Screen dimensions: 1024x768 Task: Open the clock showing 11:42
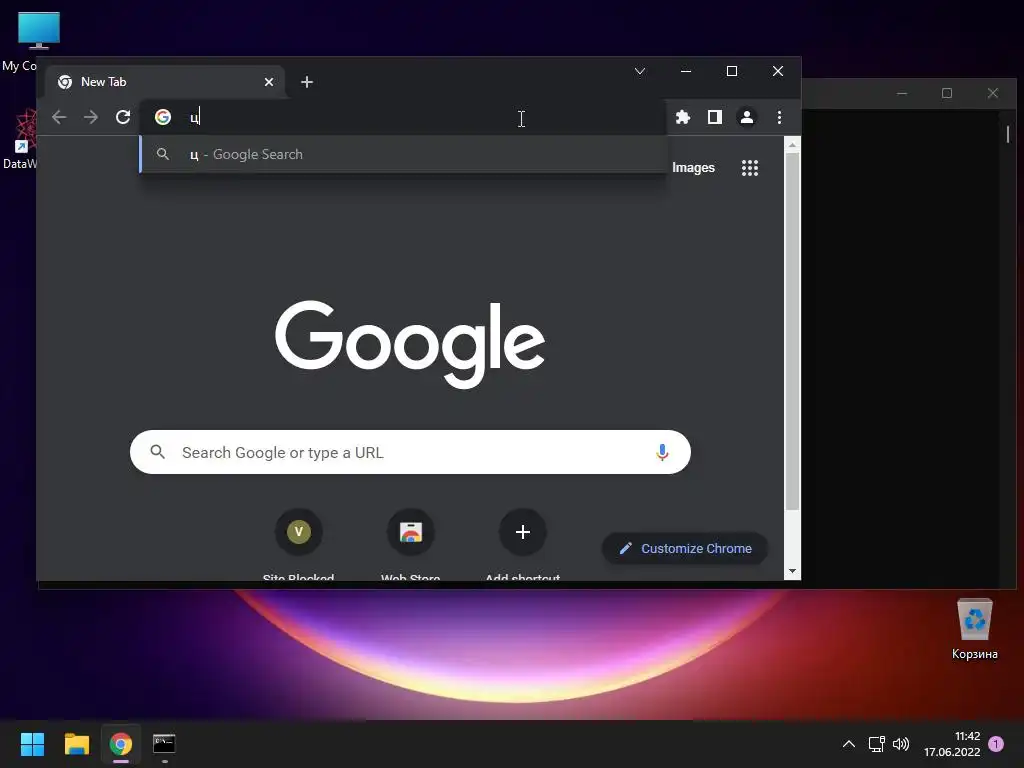pyautogui.click(x=952, y=744)
